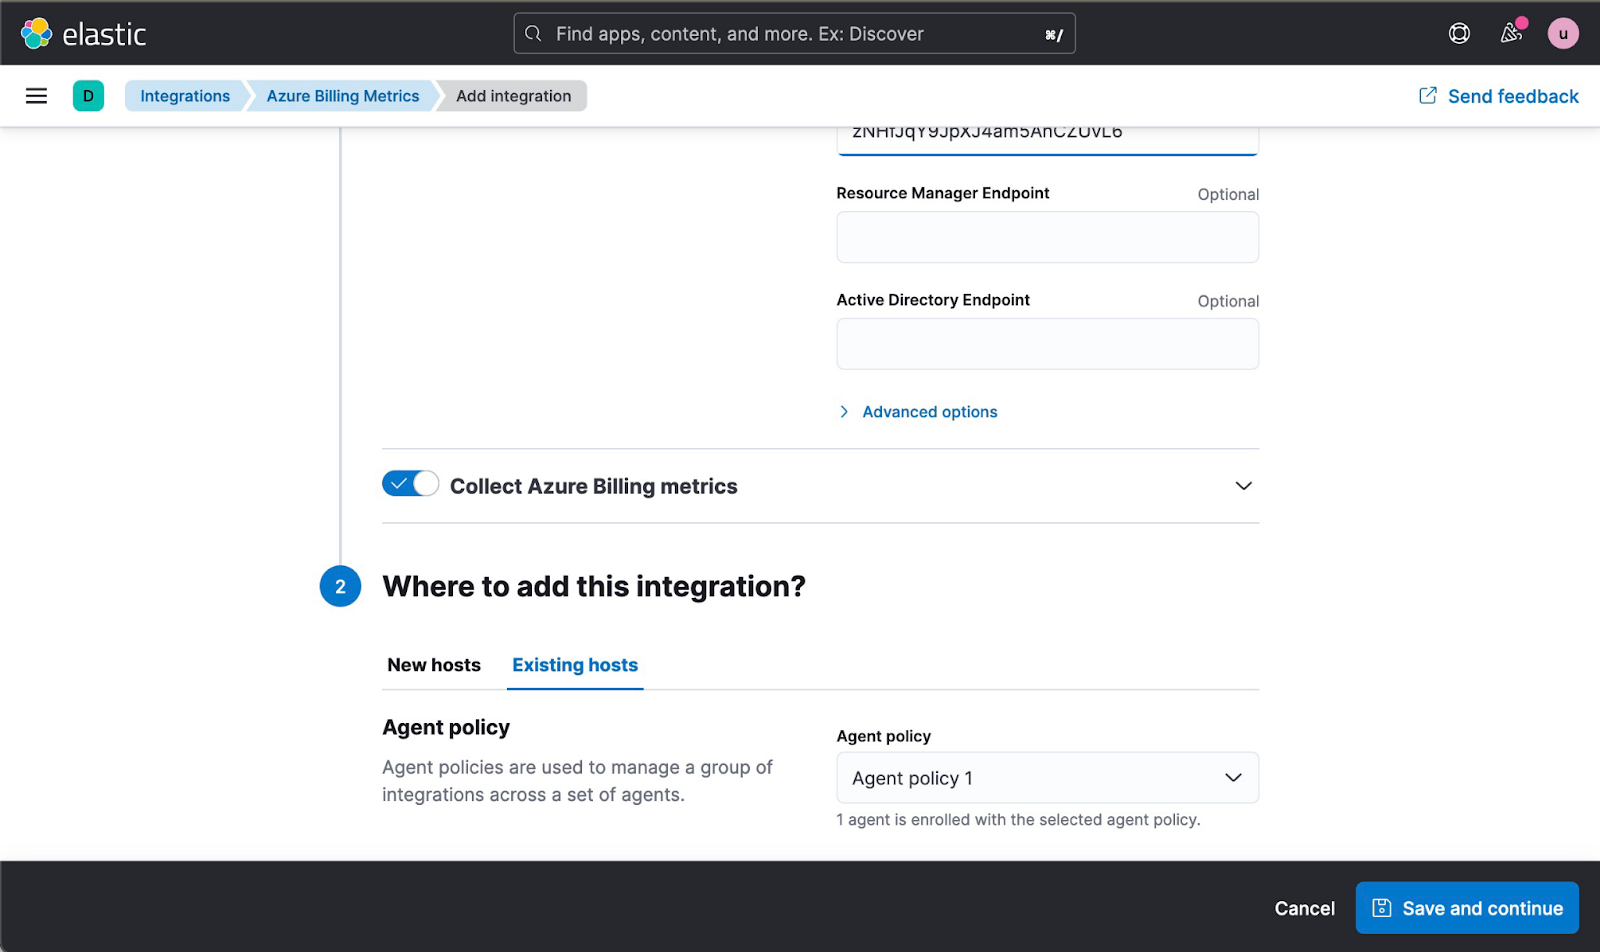The width and height of the screenshot is (1600, 952).
Task: Click the Elastic logo
Action: [x=84, y=33]
